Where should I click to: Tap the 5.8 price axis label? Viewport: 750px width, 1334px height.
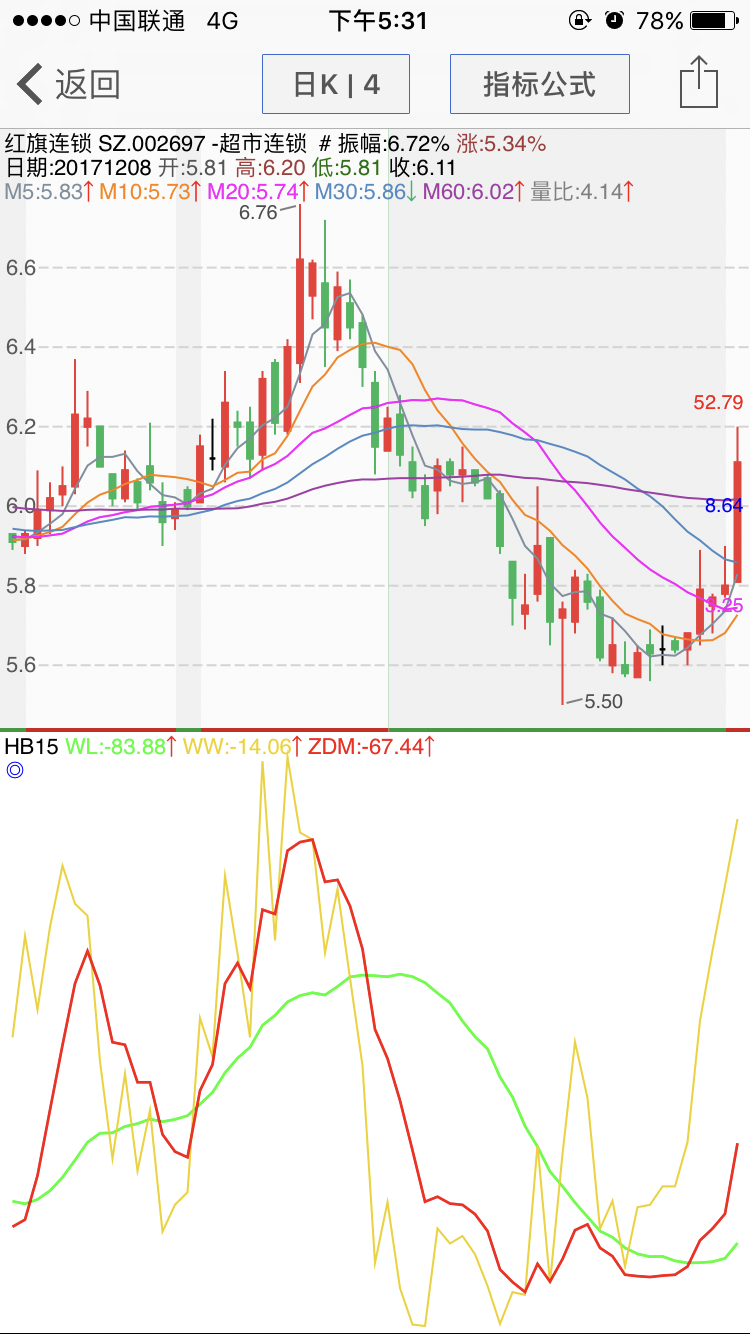(x=20, y=585)
